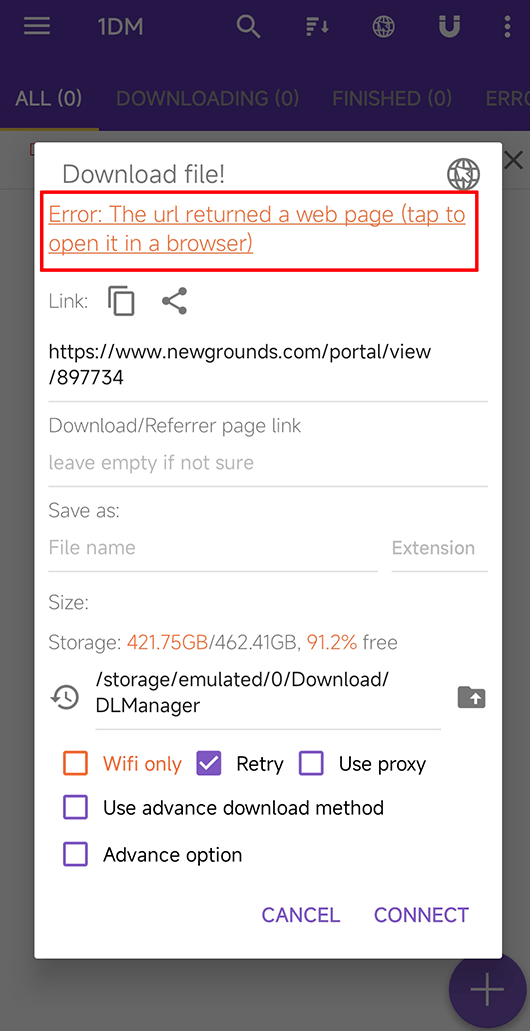The image size is (530, 1031).
Task: Enable the Use proxy checkbox
Action: [x=311, y=763]
